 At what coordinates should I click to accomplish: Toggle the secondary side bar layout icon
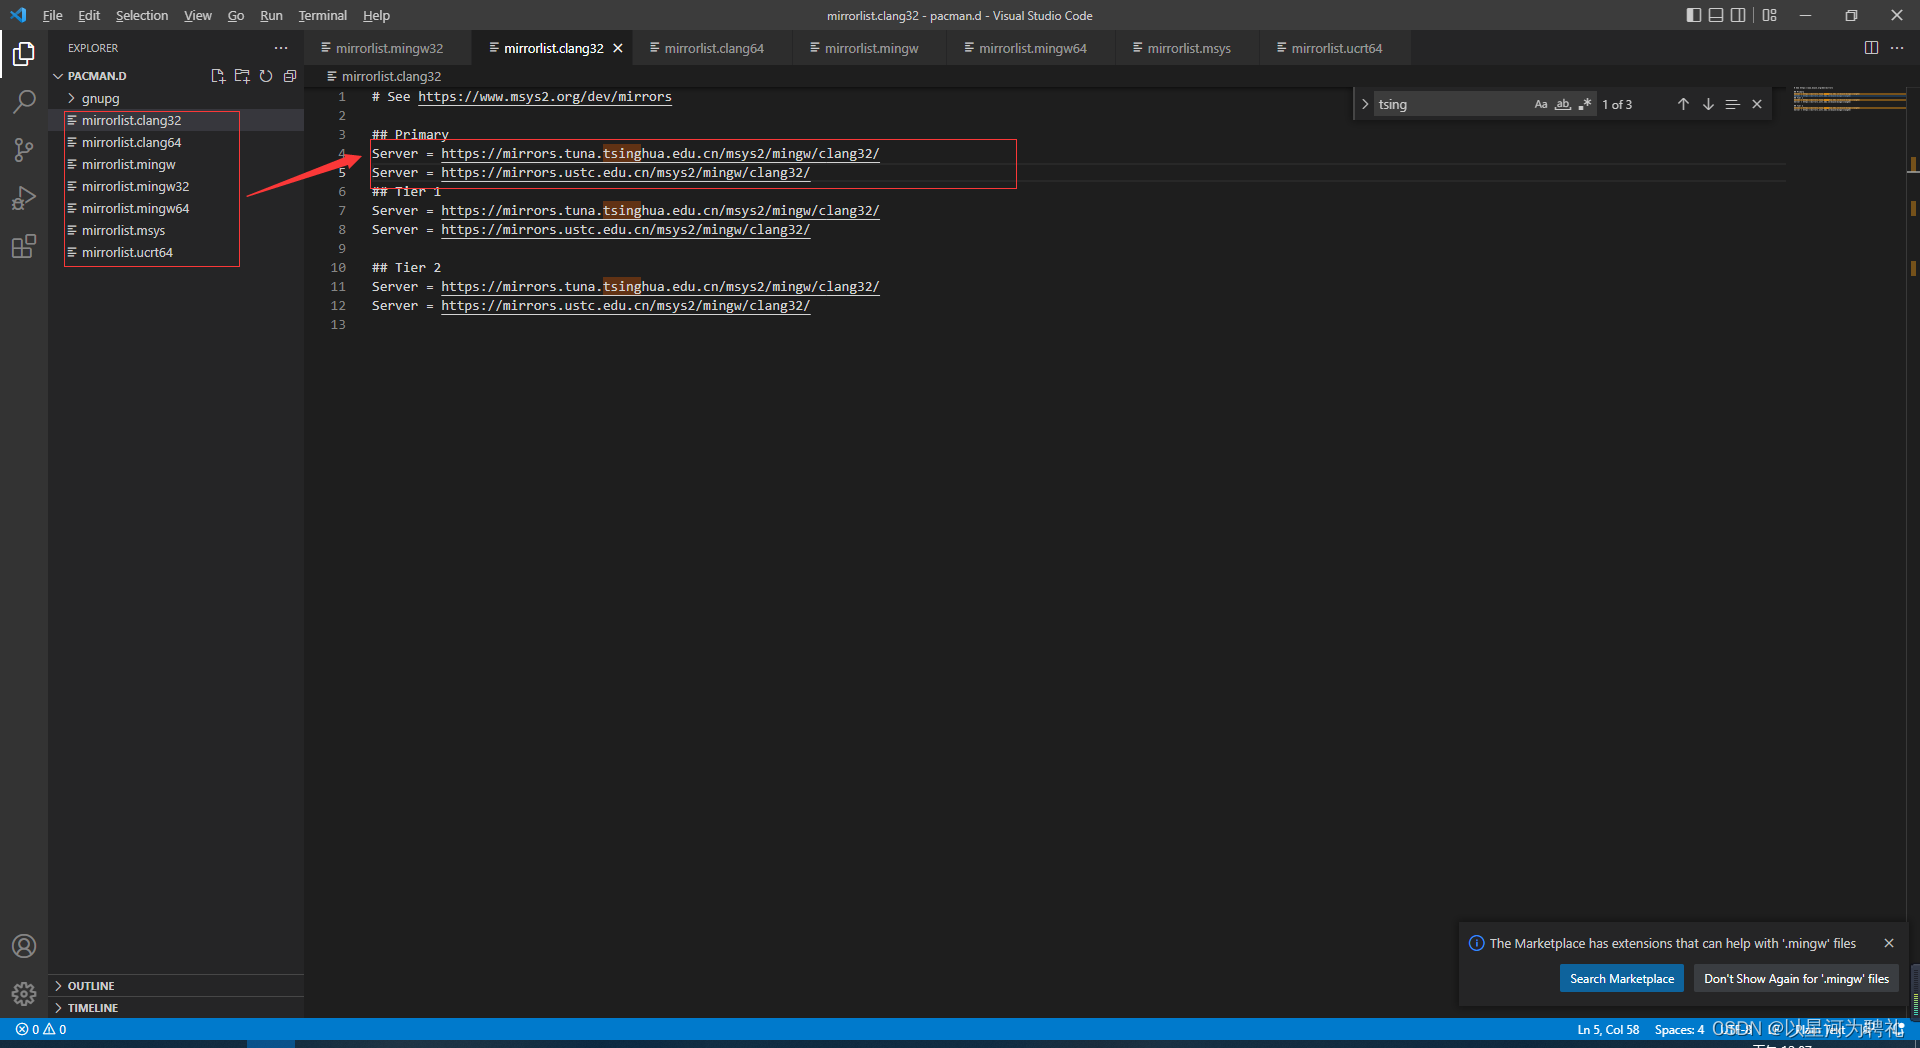pyautogui.click(x=1739, y=15)
